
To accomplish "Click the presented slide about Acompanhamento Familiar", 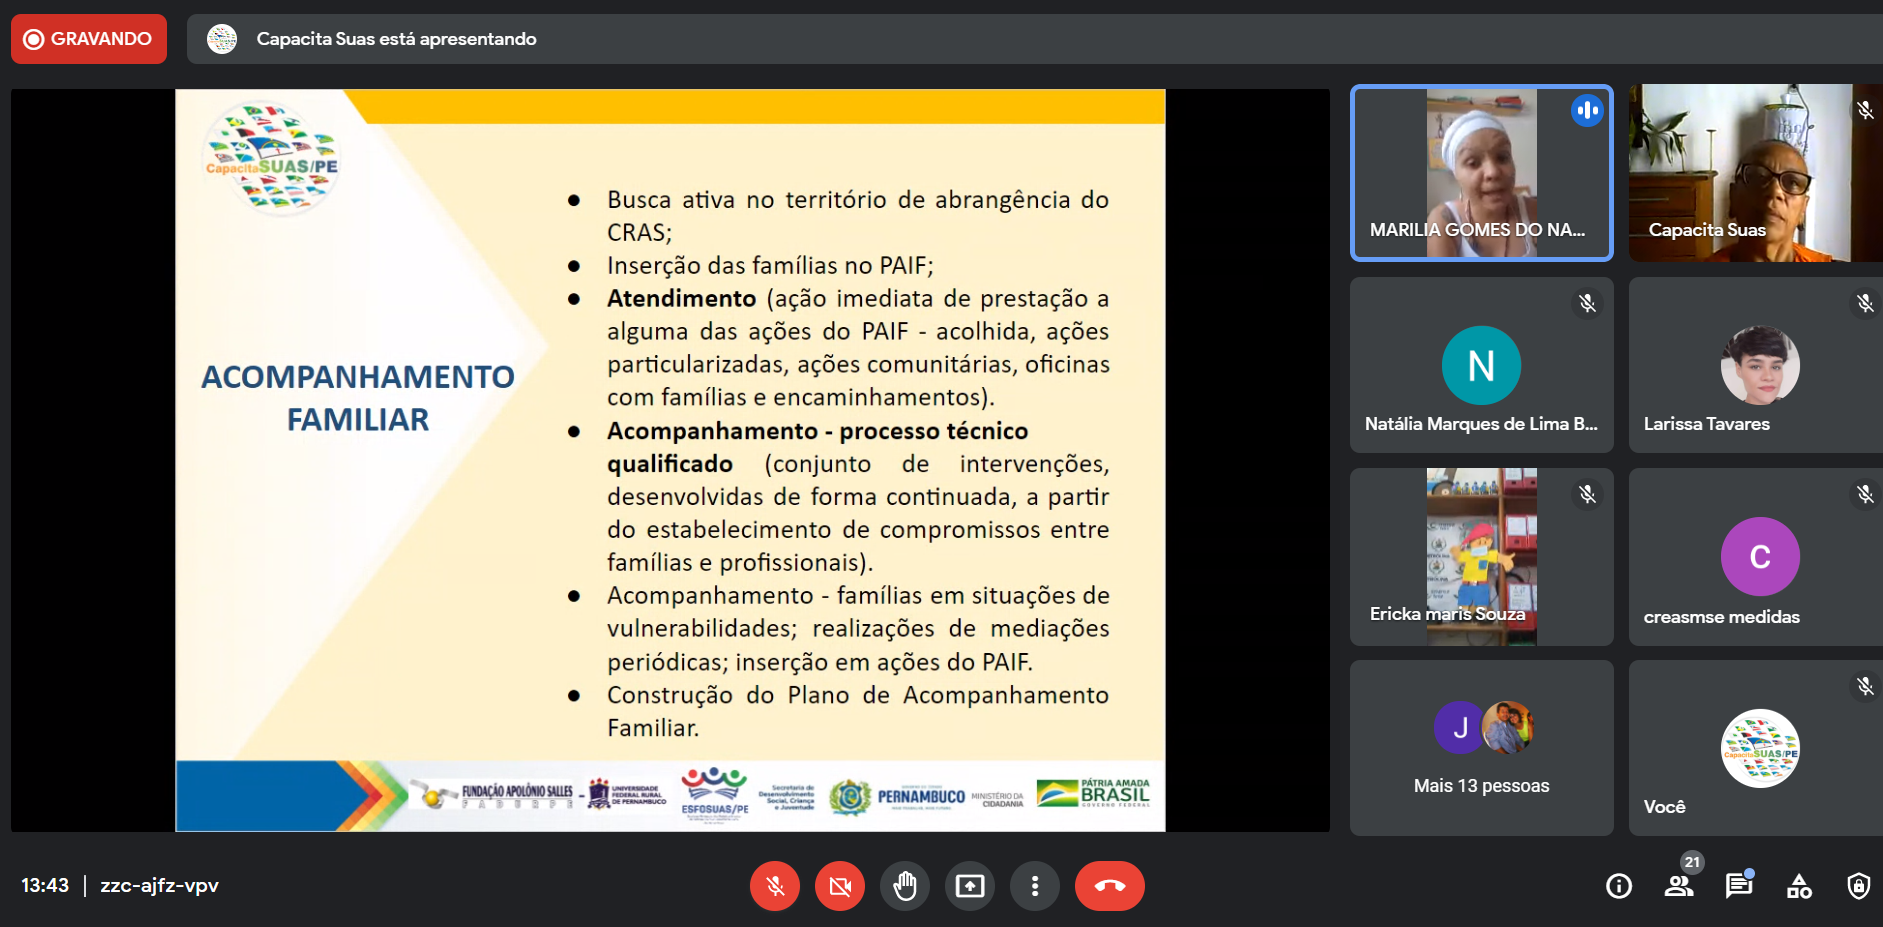I will pos(670,460).
